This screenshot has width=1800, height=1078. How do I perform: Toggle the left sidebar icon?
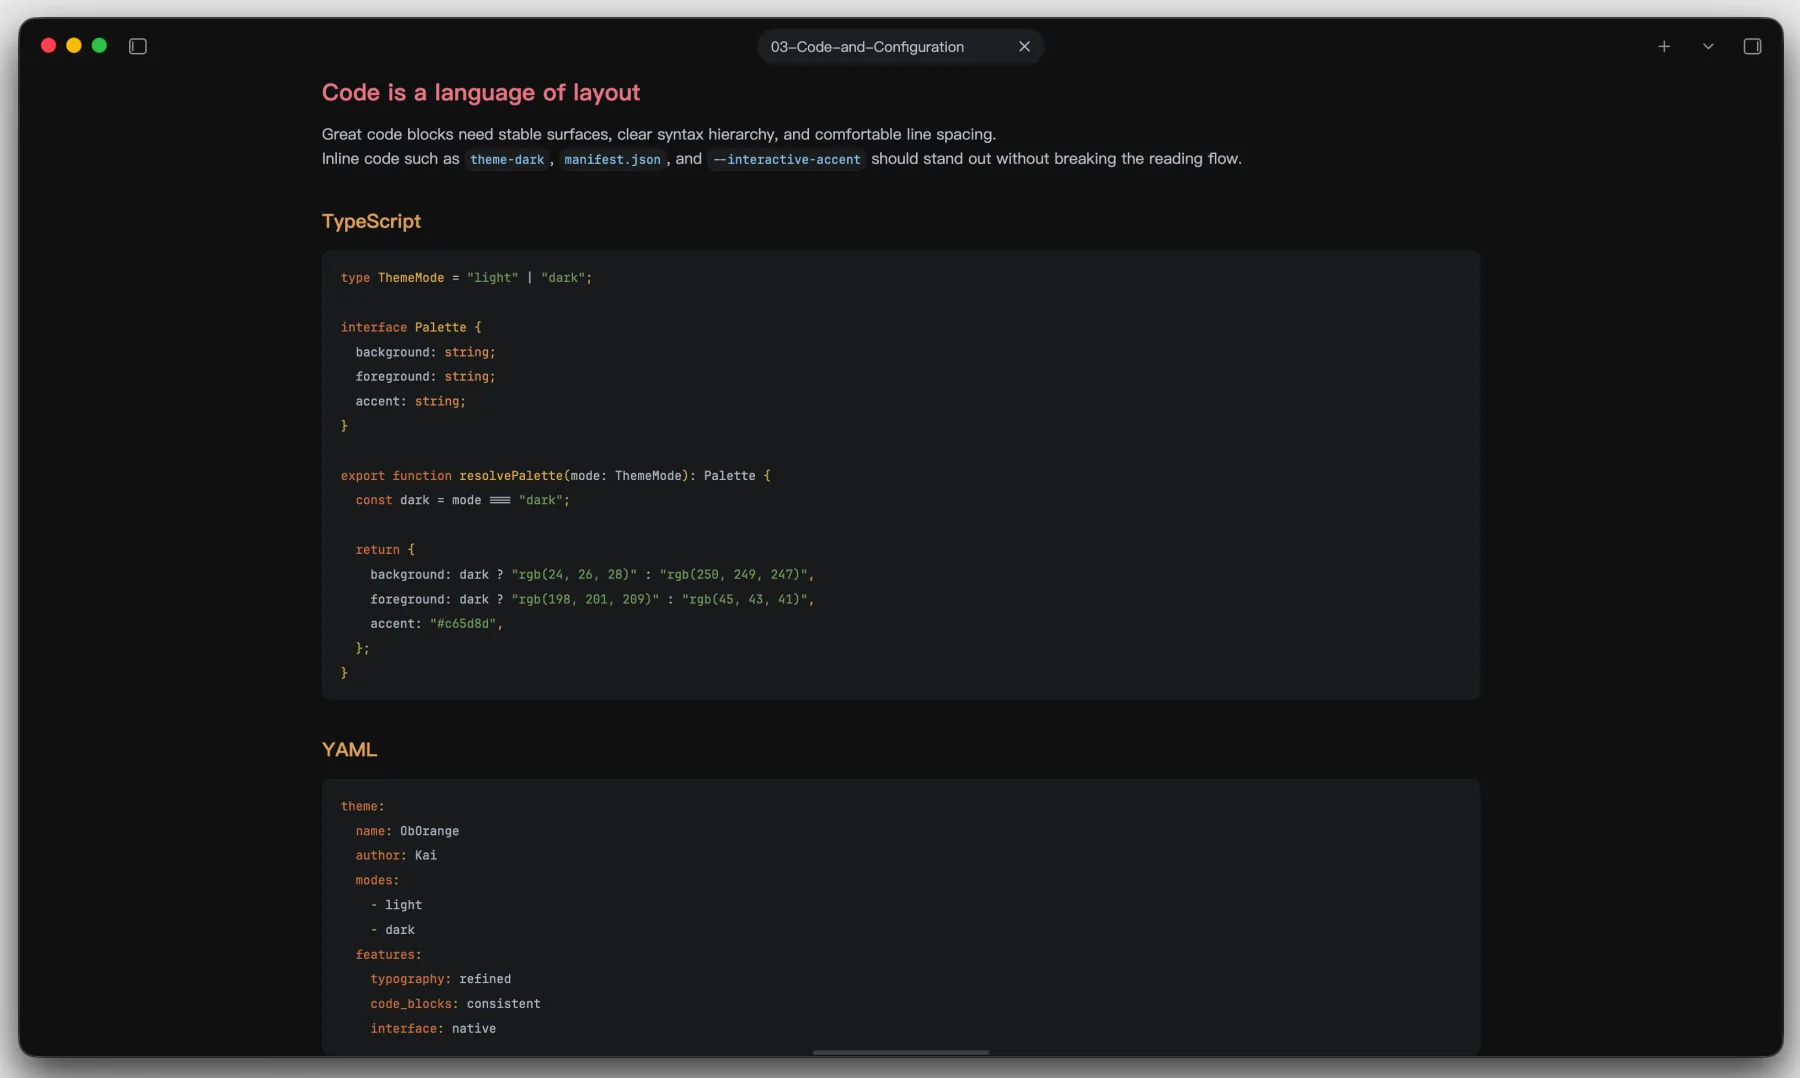pyautogui.click(x=138, y=46)
